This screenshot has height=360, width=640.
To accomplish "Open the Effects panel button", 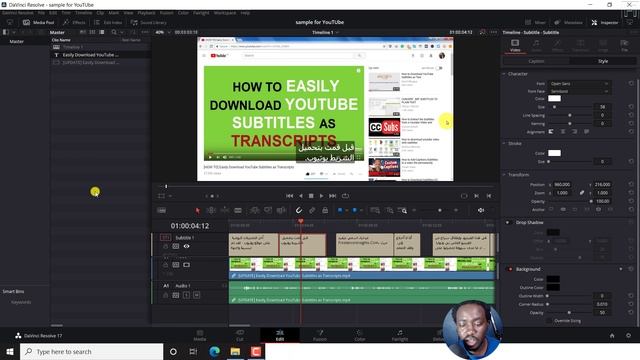I will (x=74, y=22).
